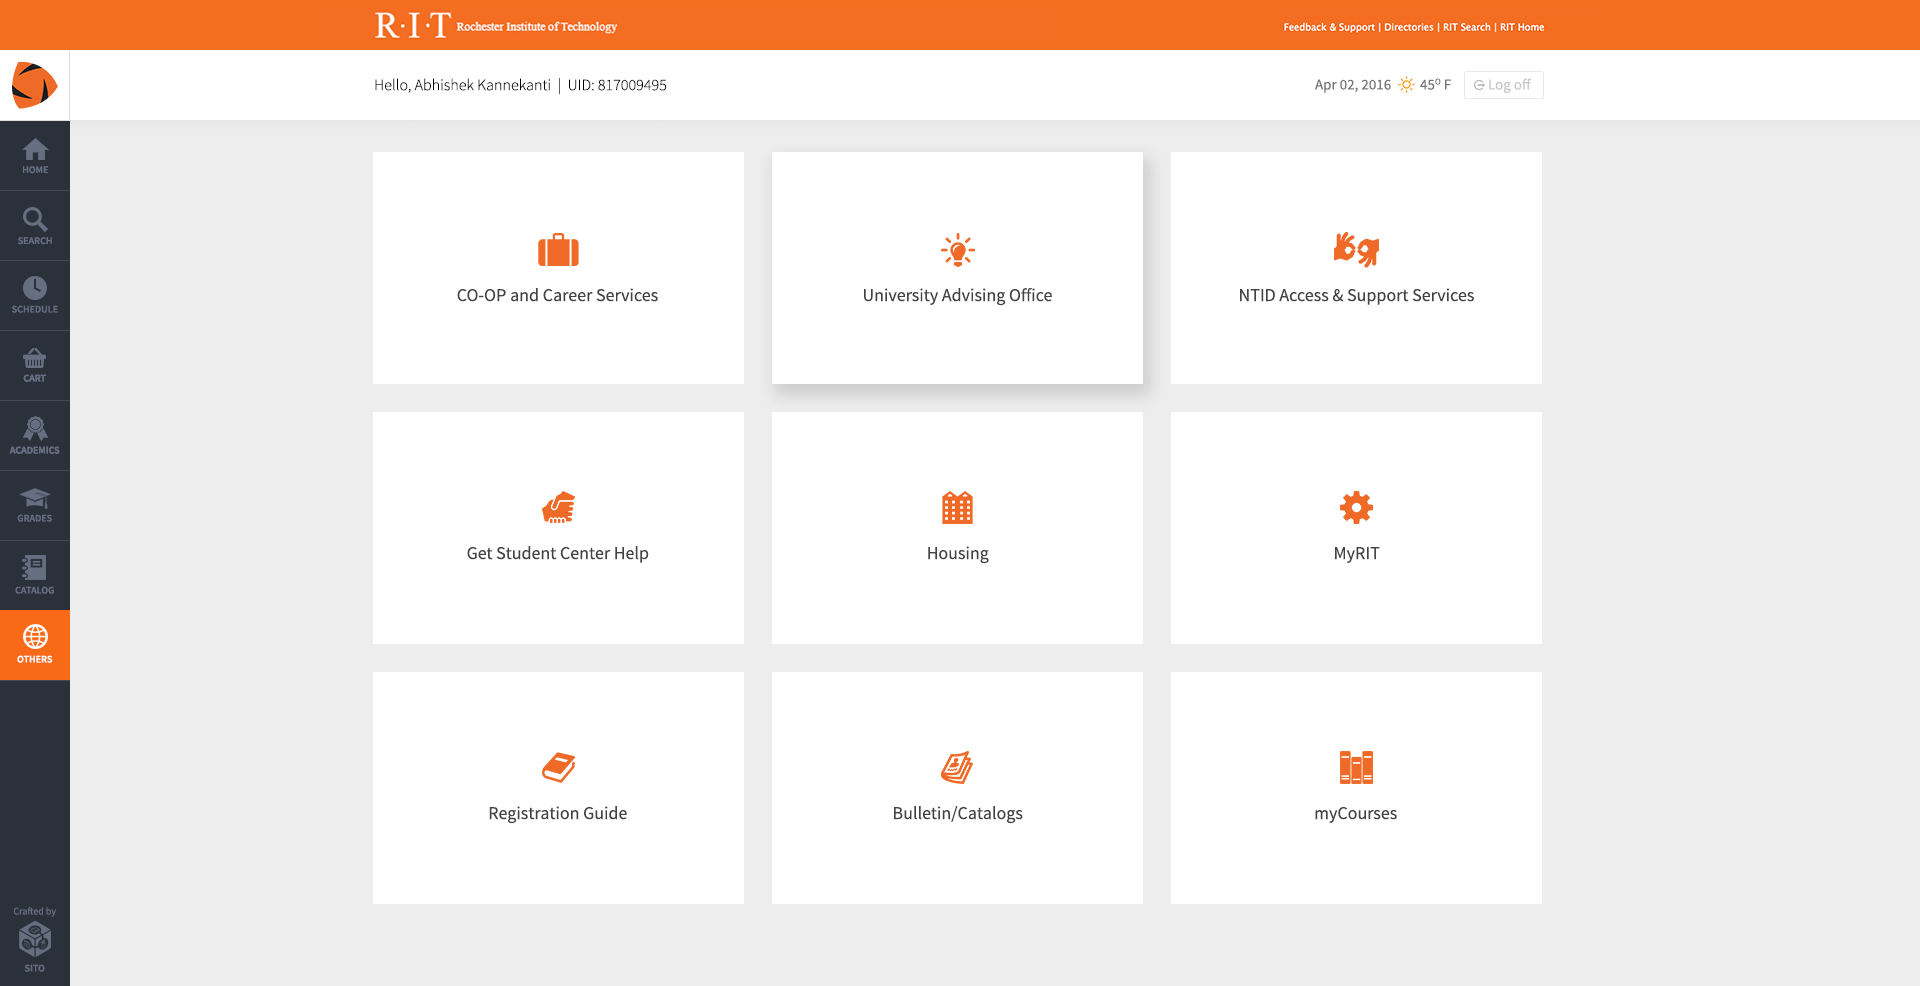The image size is (1920, 986).
Task: Open the Get Student Center Help link
Action: (x=558, y=554)
